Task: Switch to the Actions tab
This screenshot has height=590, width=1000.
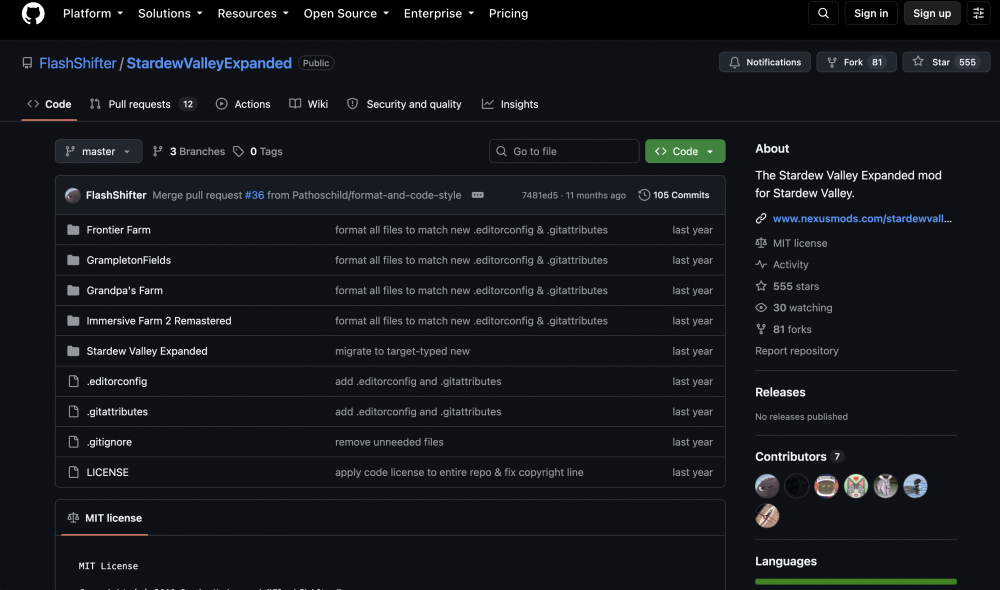Action: click(243, 104)
